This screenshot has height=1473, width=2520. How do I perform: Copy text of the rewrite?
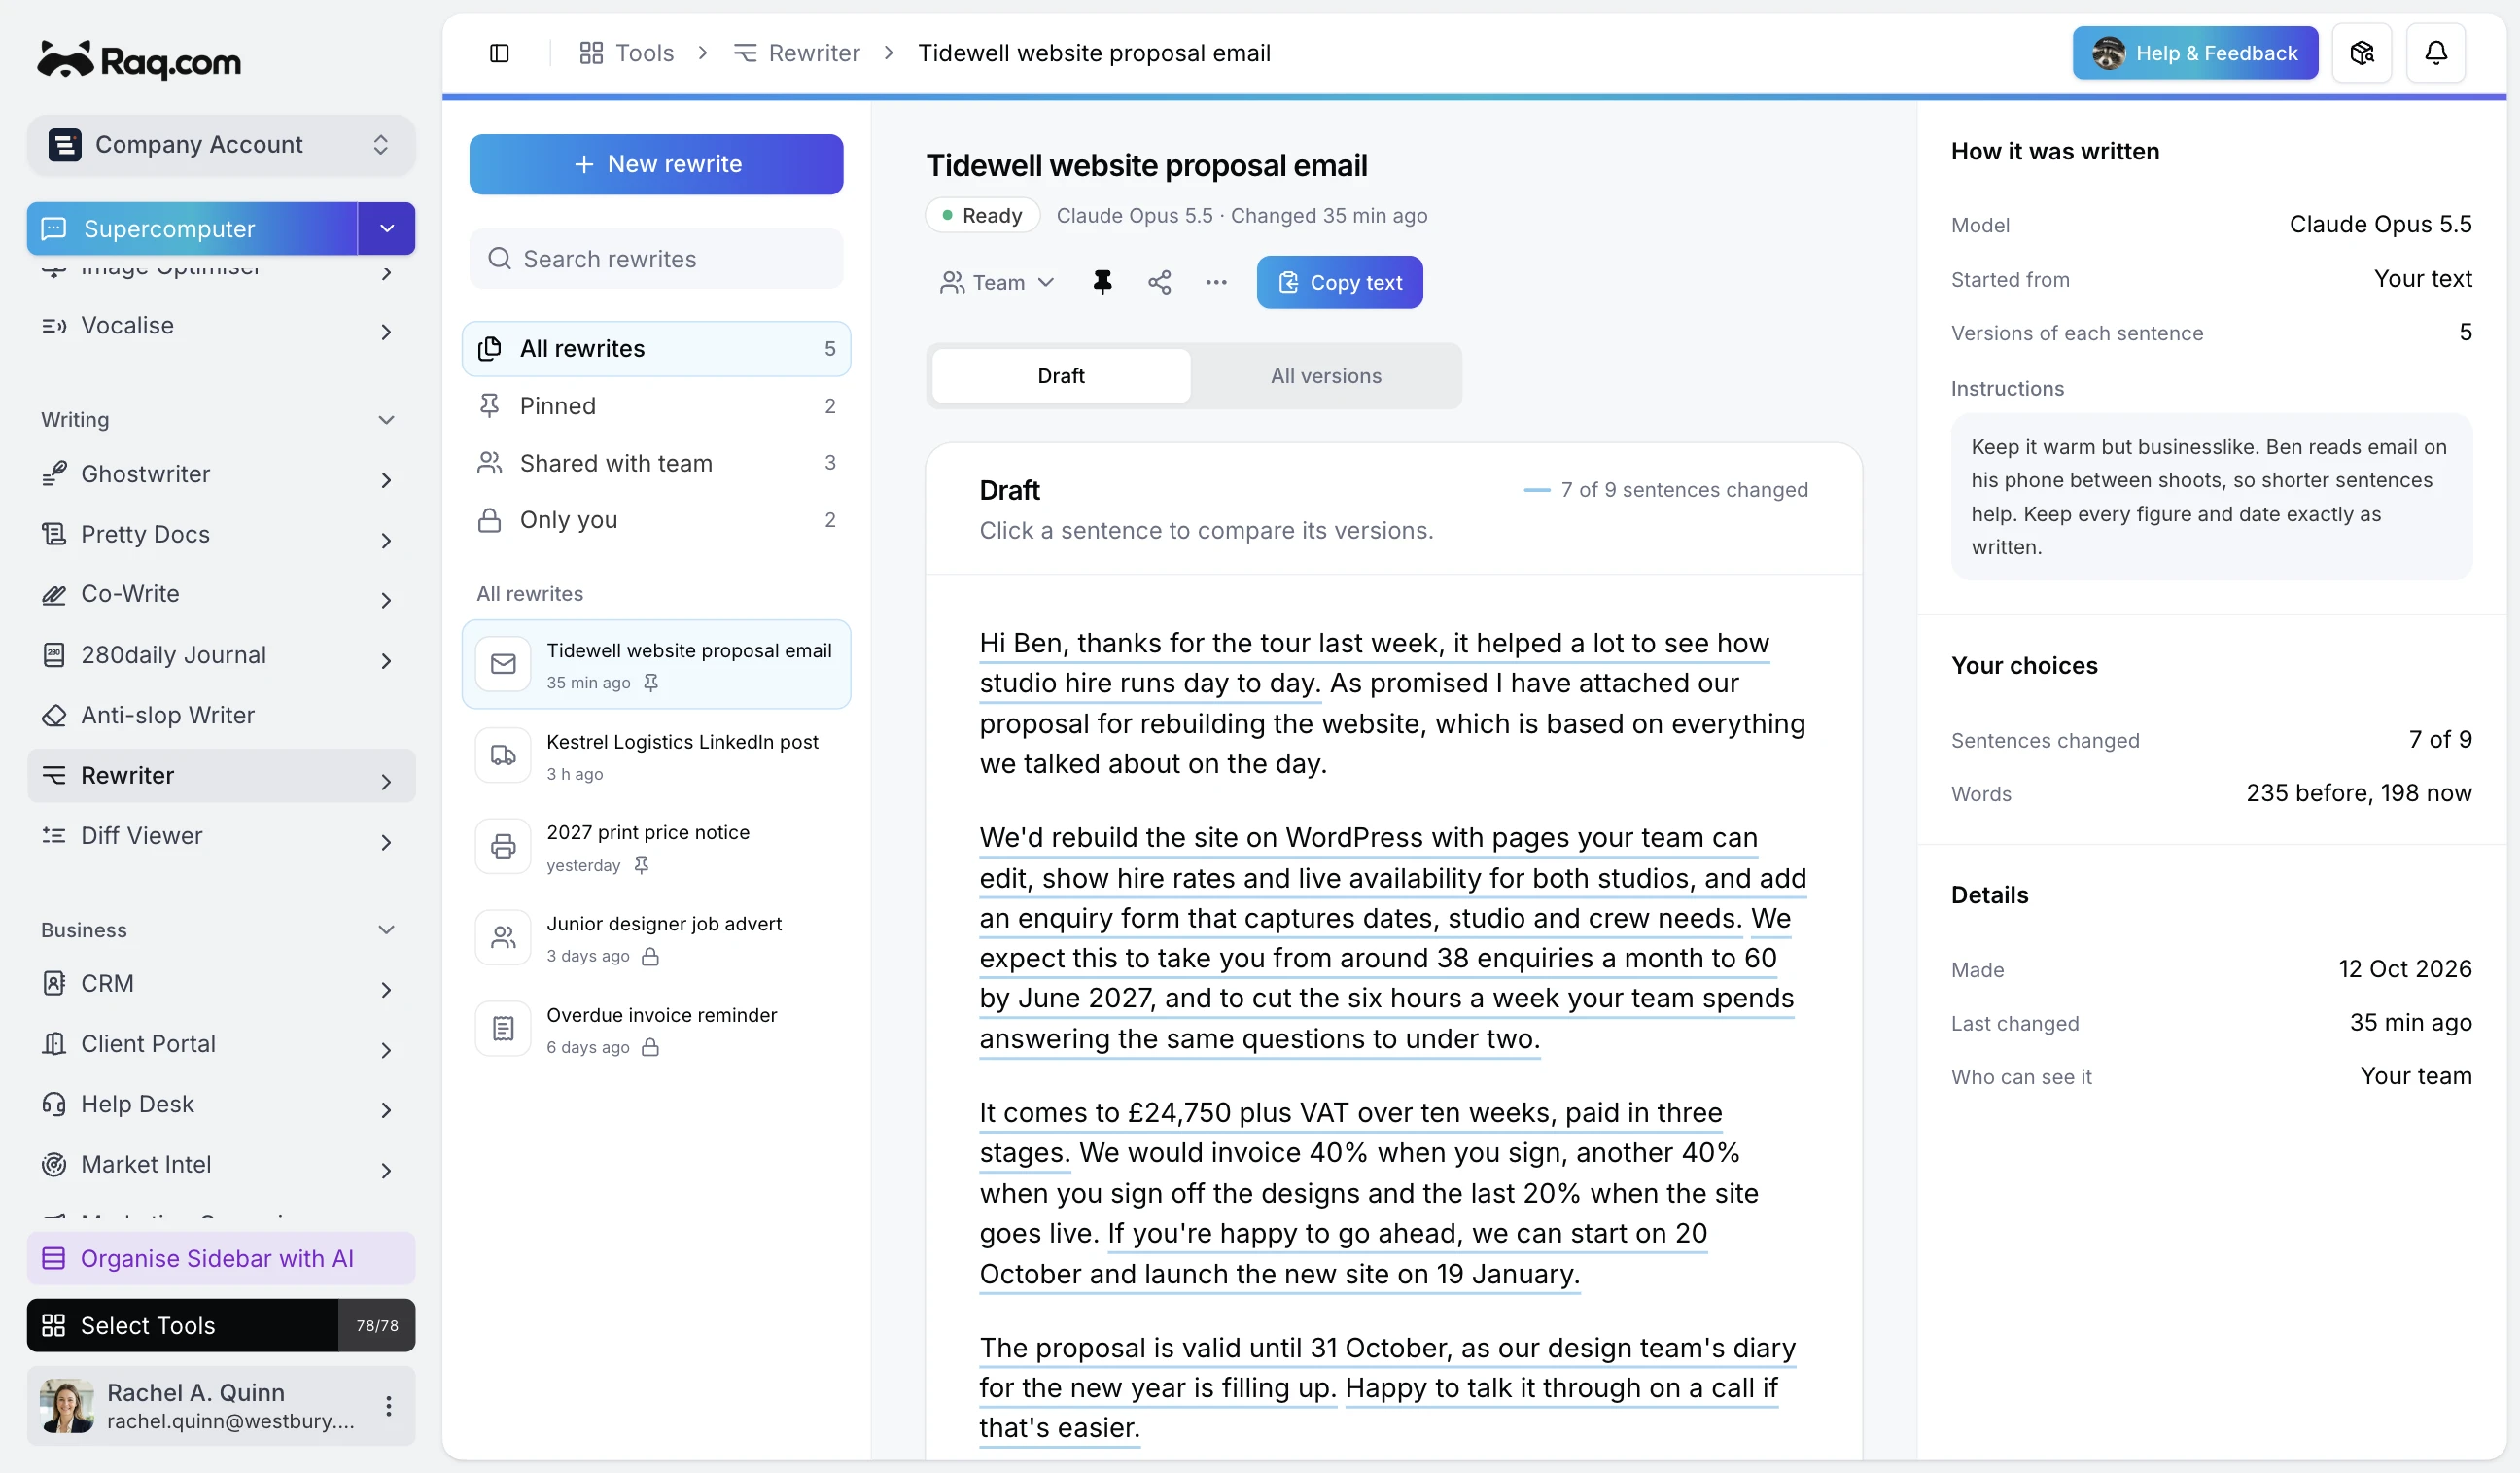(1339, 282)
